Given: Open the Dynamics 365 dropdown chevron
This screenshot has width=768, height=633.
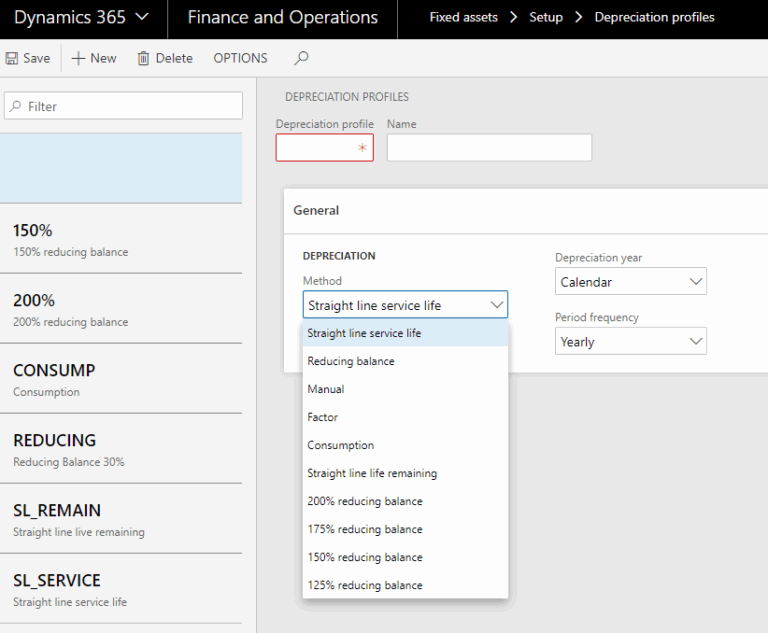Looking at the screenshot, I should point(142,17).
